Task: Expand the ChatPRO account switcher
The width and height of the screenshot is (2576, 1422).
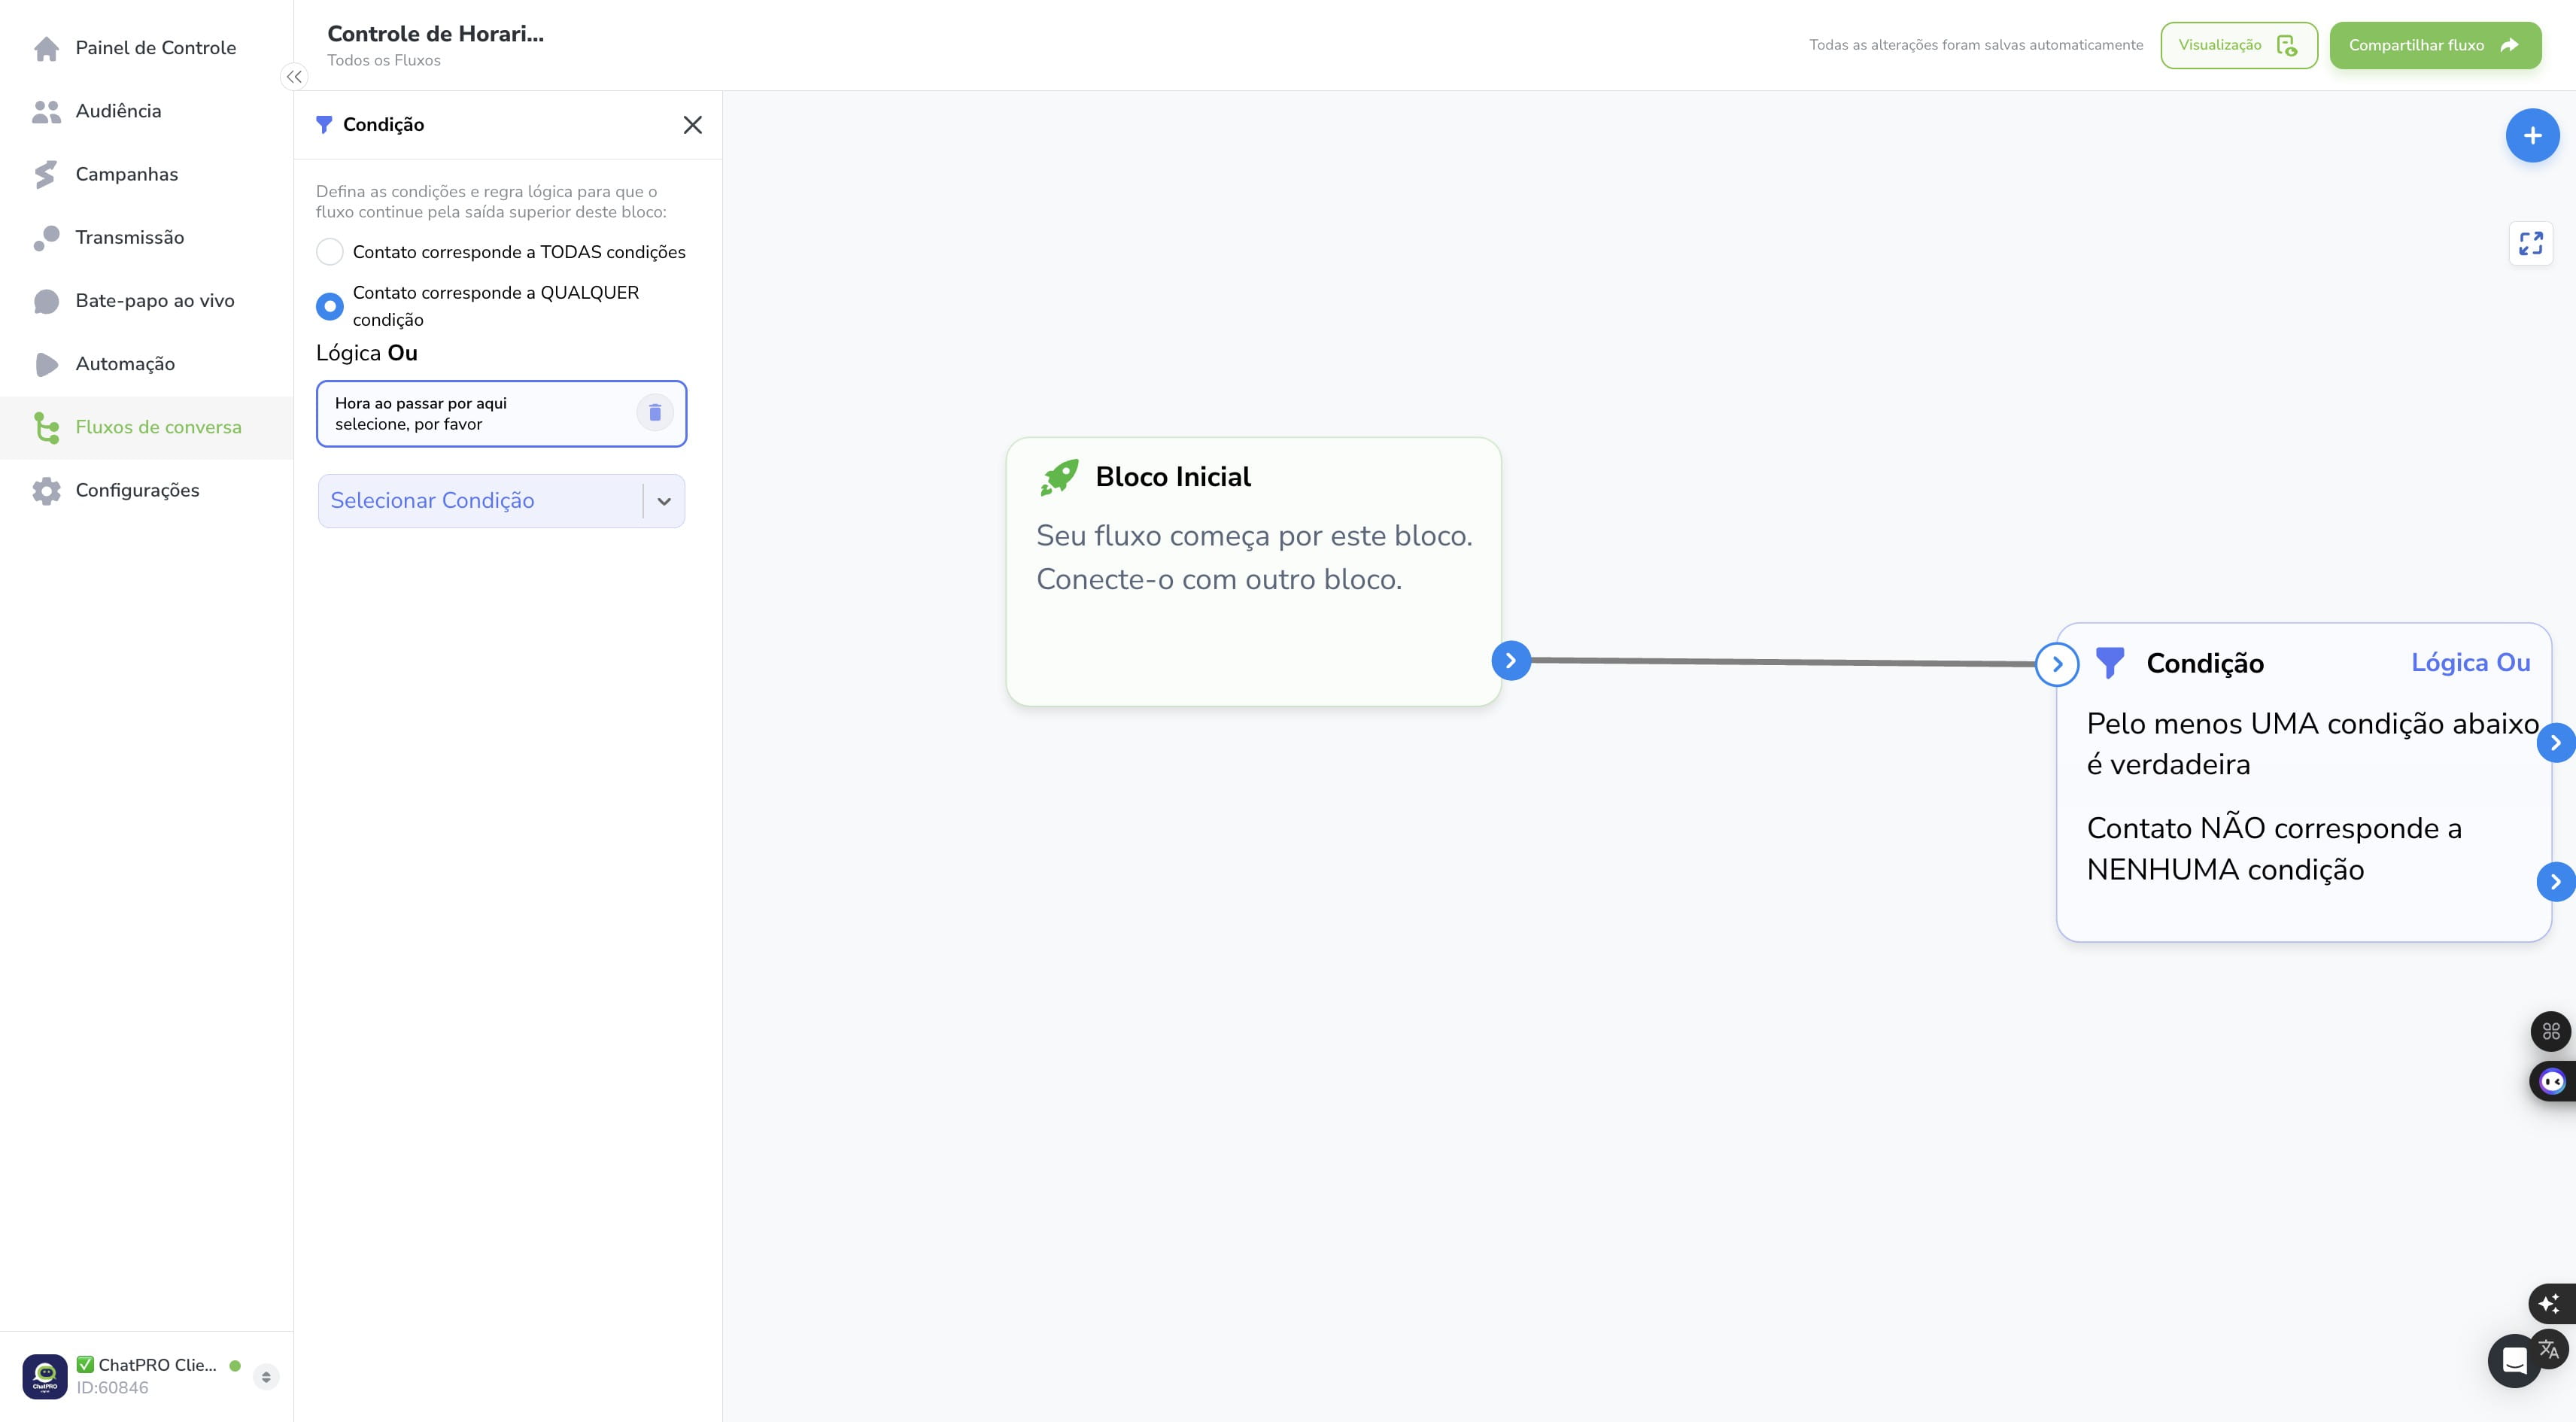Action: click(266, 1376)
